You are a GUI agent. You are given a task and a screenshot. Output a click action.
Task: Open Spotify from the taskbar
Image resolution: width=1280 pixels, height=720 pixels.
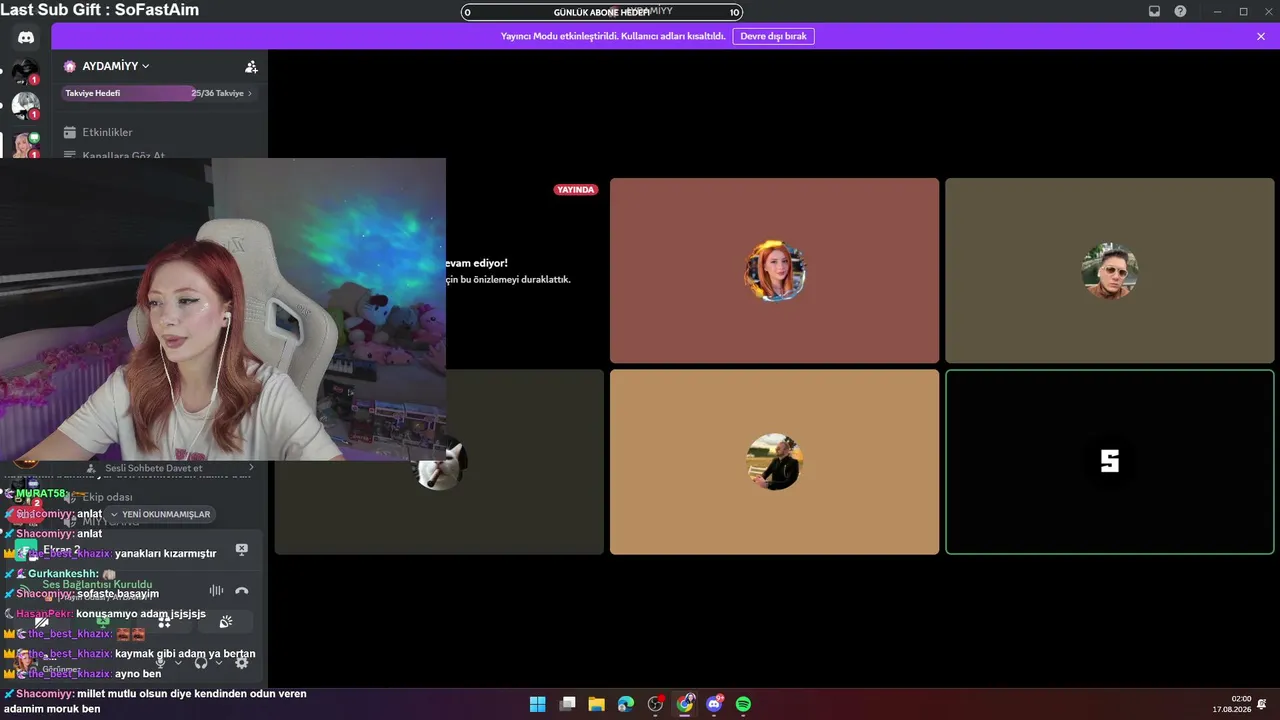(743, 704)
